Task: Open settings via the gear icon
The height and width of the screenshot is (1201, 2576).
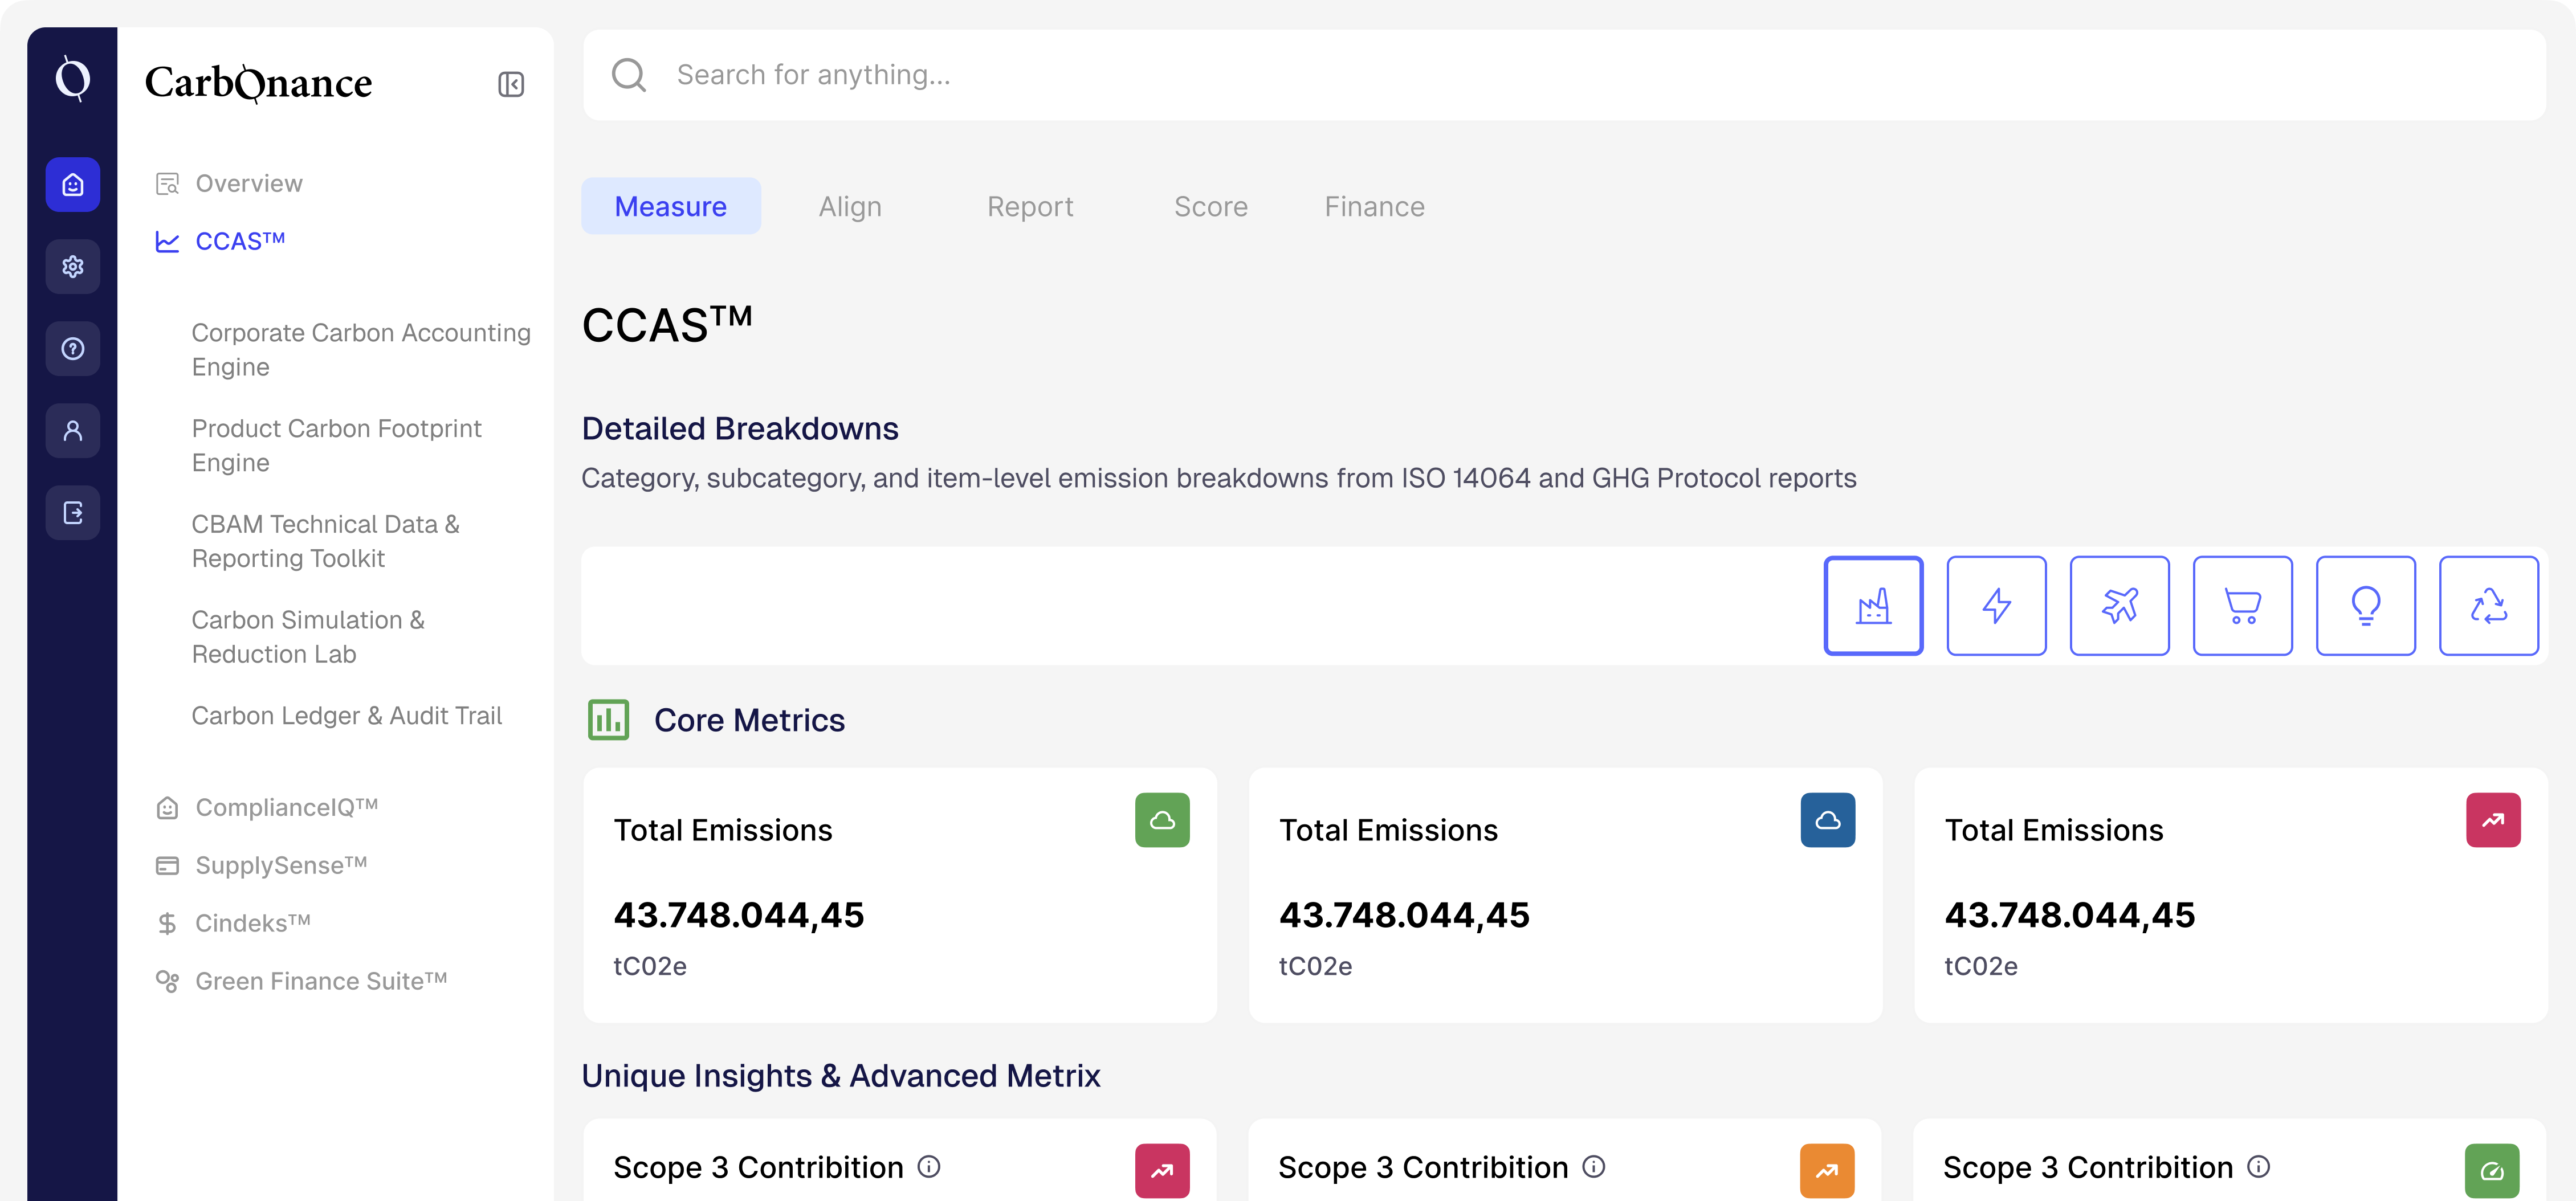Action: point(72,266)
